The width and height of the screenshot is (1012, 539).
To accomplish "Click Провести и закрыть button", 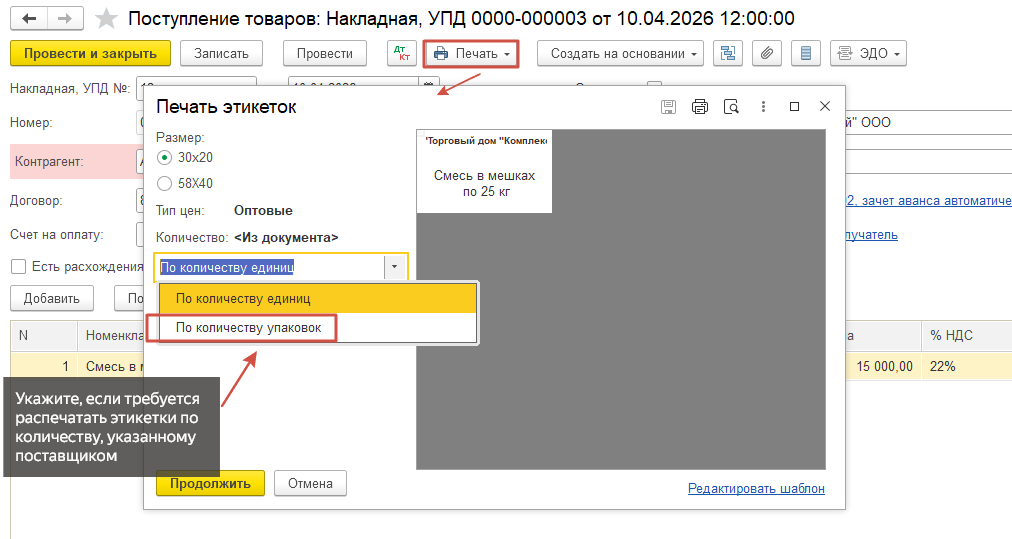I will [90, 54].
